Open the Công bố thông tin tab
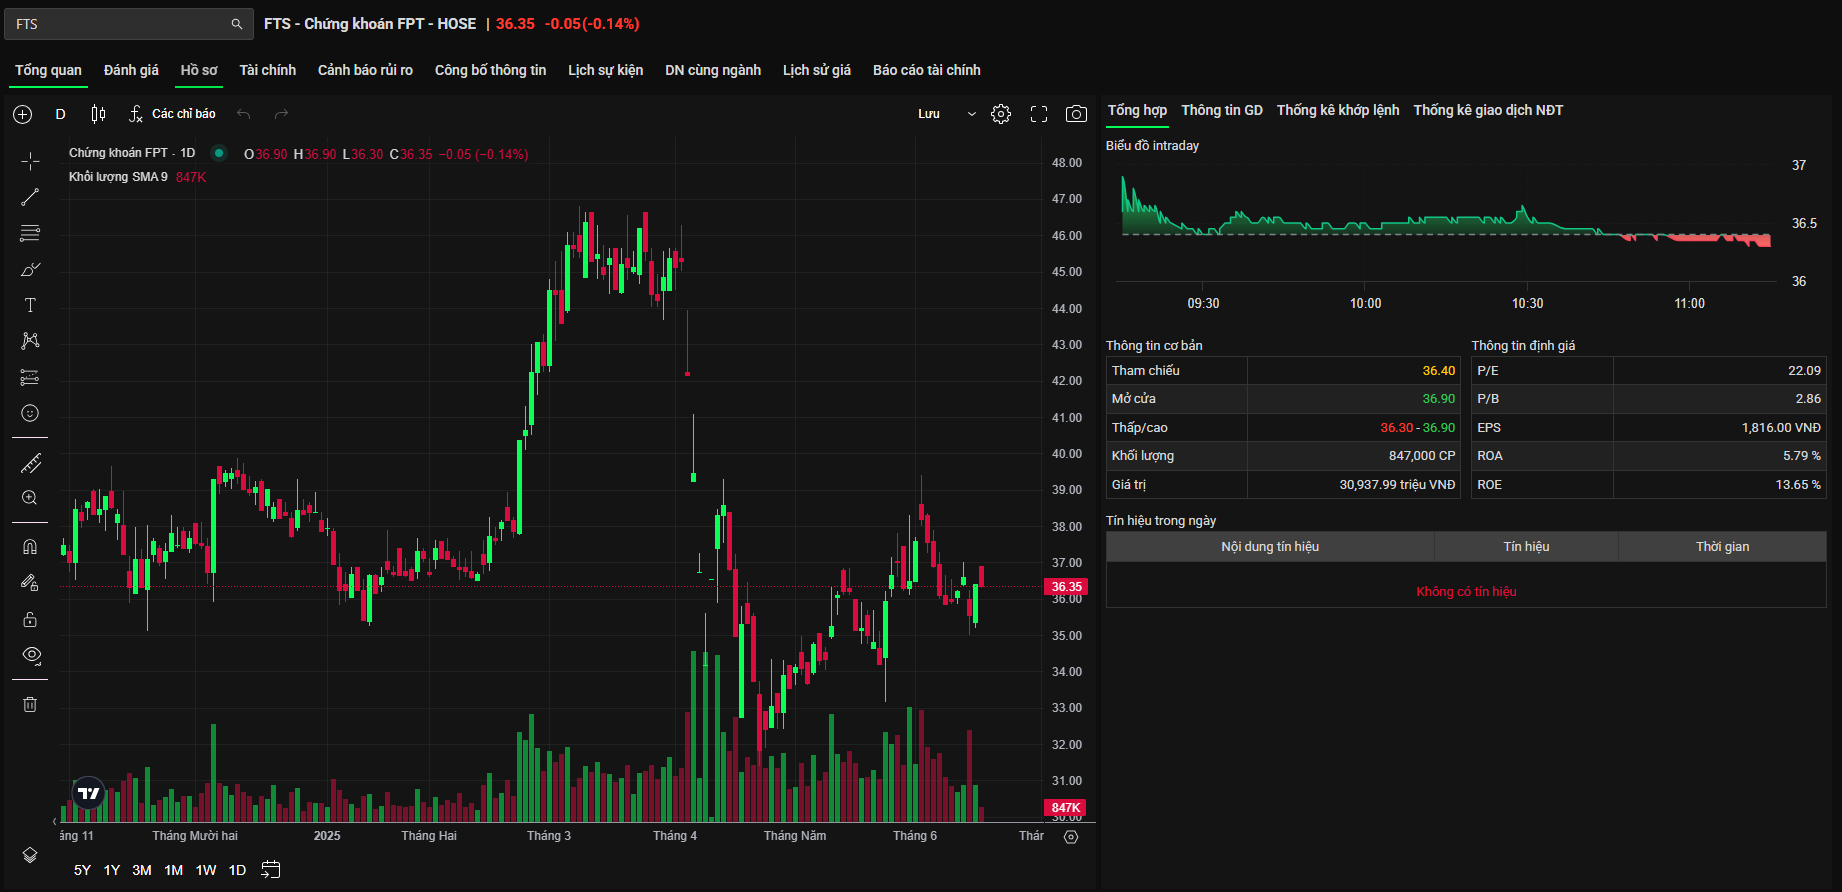 490,70
